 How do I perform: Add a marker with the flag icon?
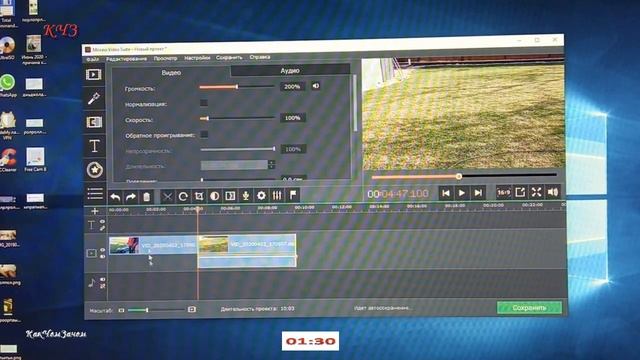click(x=293, y=195)
